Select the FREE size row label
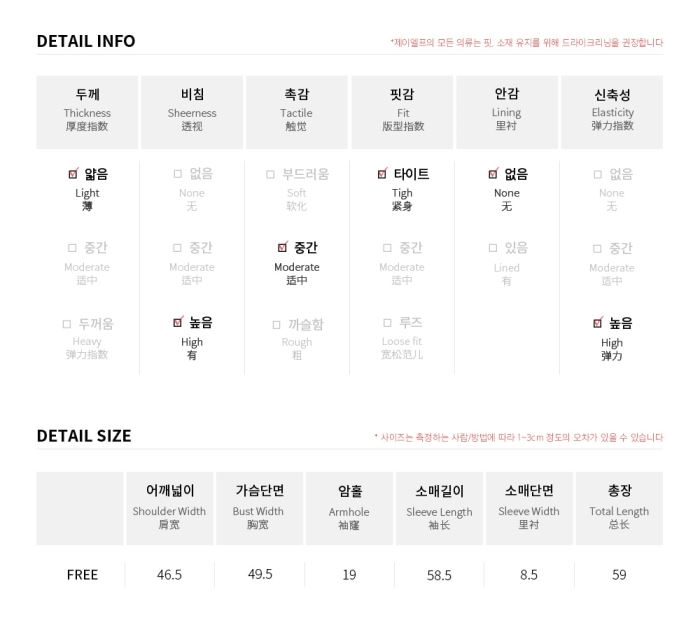700x625 pixels. tap(82, 575)
